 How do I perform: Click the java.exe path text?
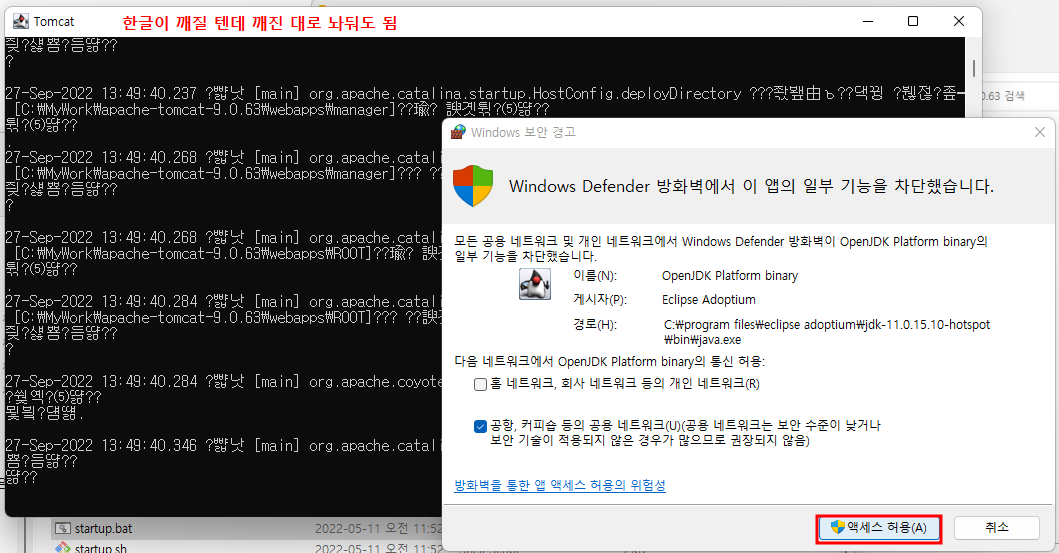tap(827, 332)
